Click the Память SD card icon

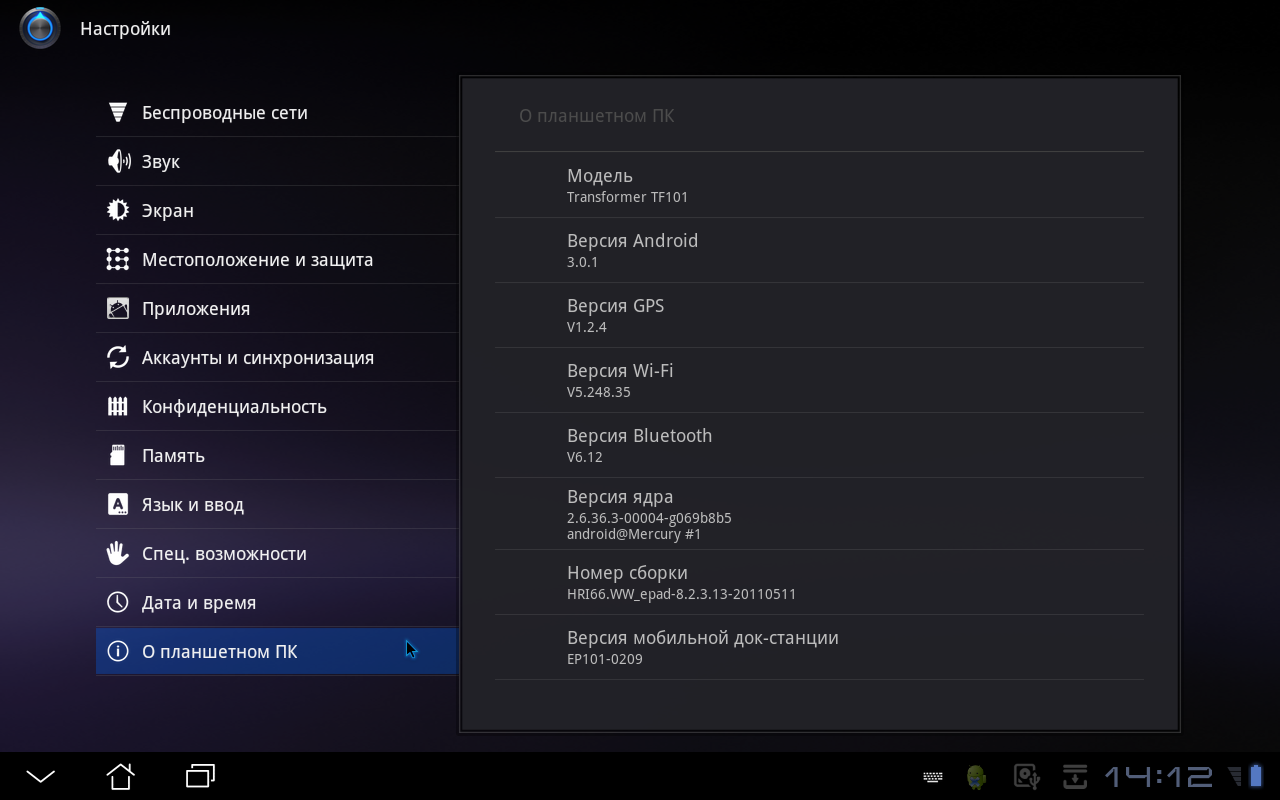click(118, 455)
